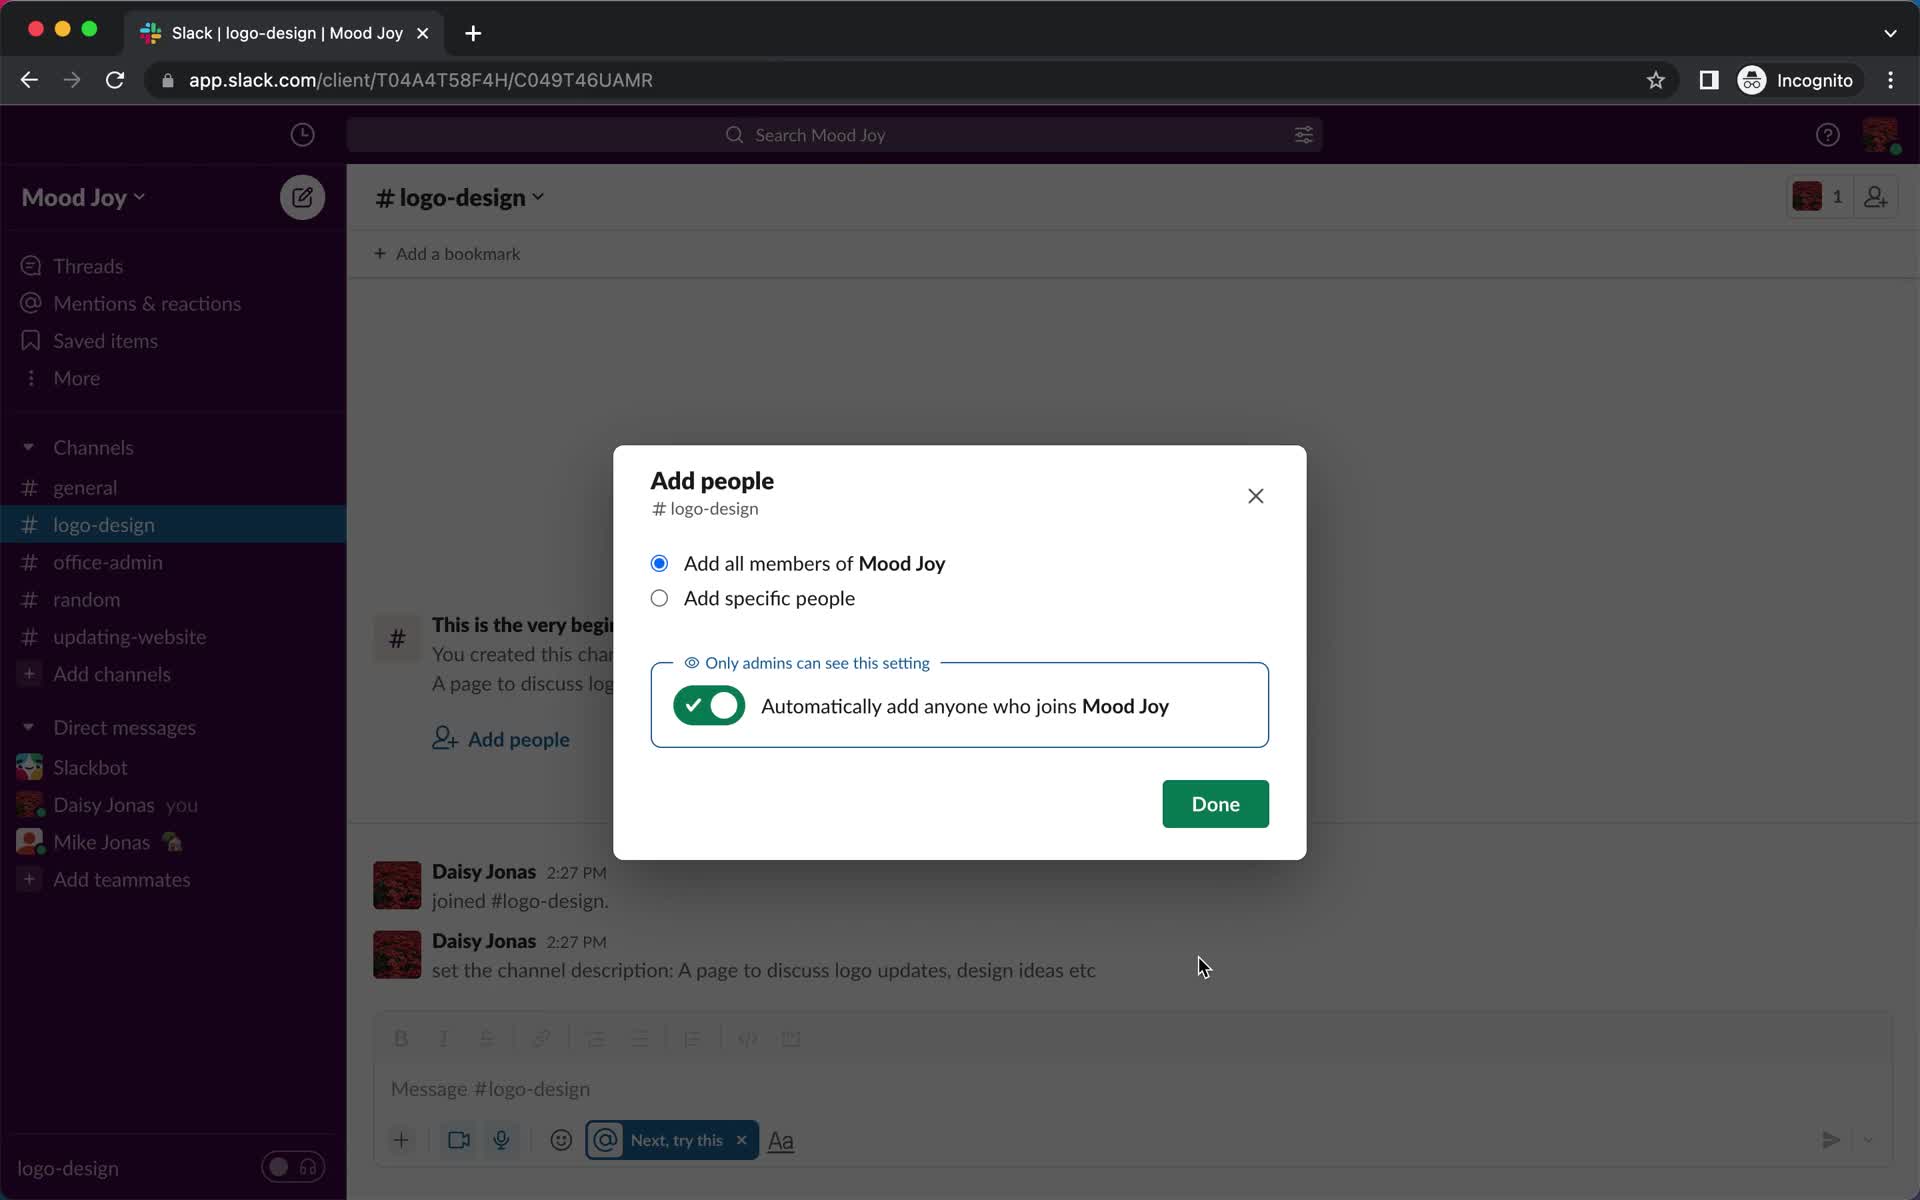Click the user profile avatar icon

[1881, 134]
